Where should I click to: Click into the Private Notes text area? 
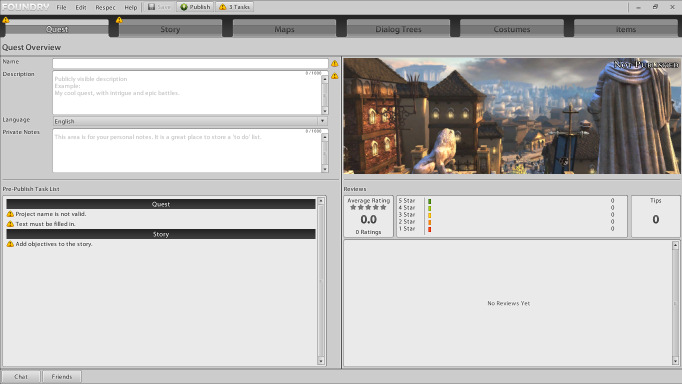click(187, 150)
